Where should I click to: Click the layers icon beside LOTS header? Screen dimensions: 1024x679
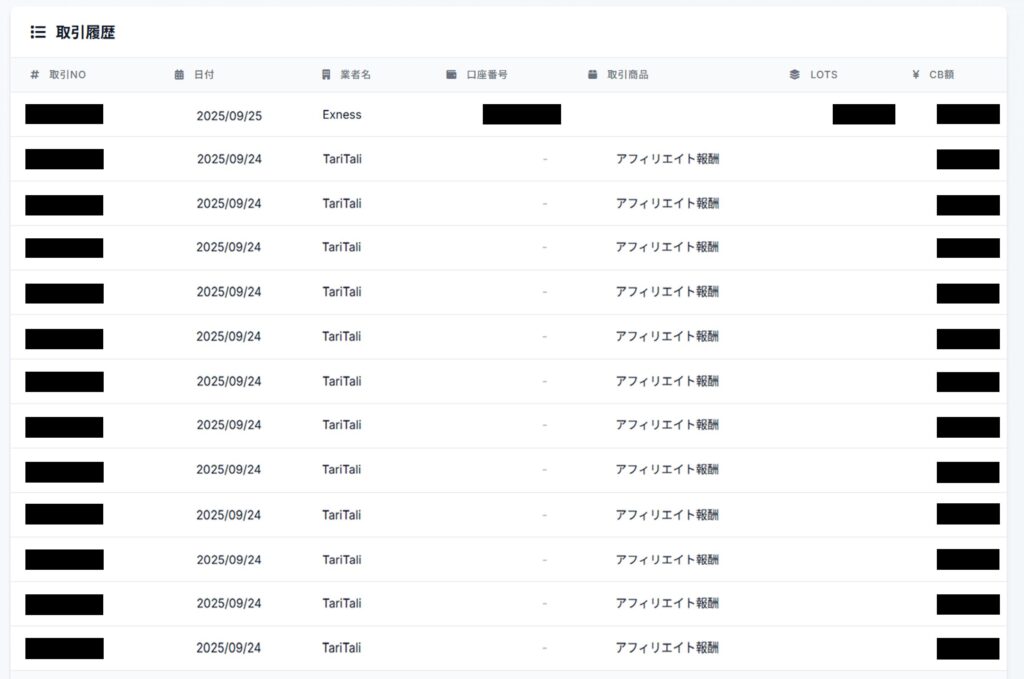pos(795,75)
